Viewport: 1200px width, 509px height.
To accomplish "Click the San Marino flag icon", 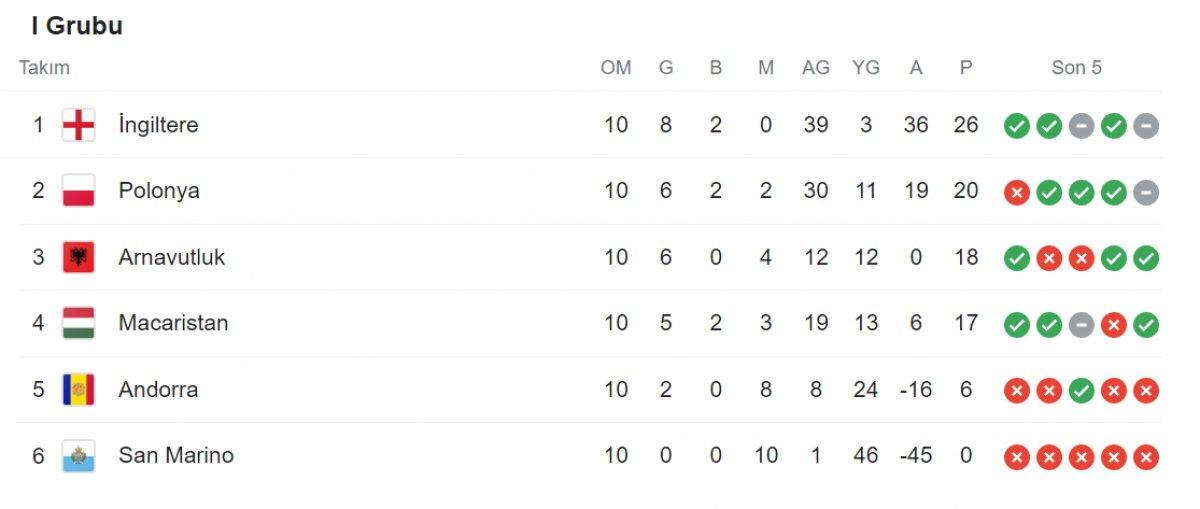I will point(78,456).
